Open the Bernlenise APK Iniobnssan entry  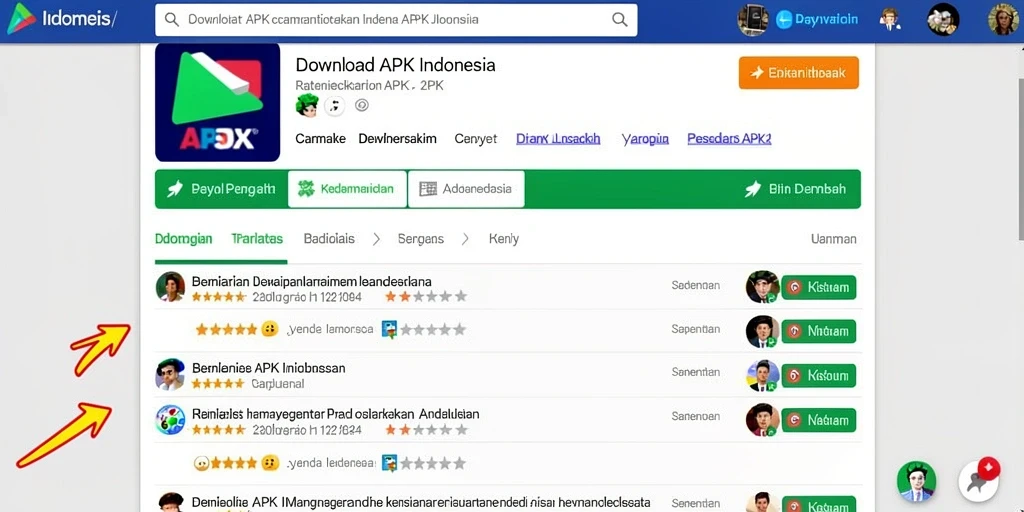pos(268,368)
